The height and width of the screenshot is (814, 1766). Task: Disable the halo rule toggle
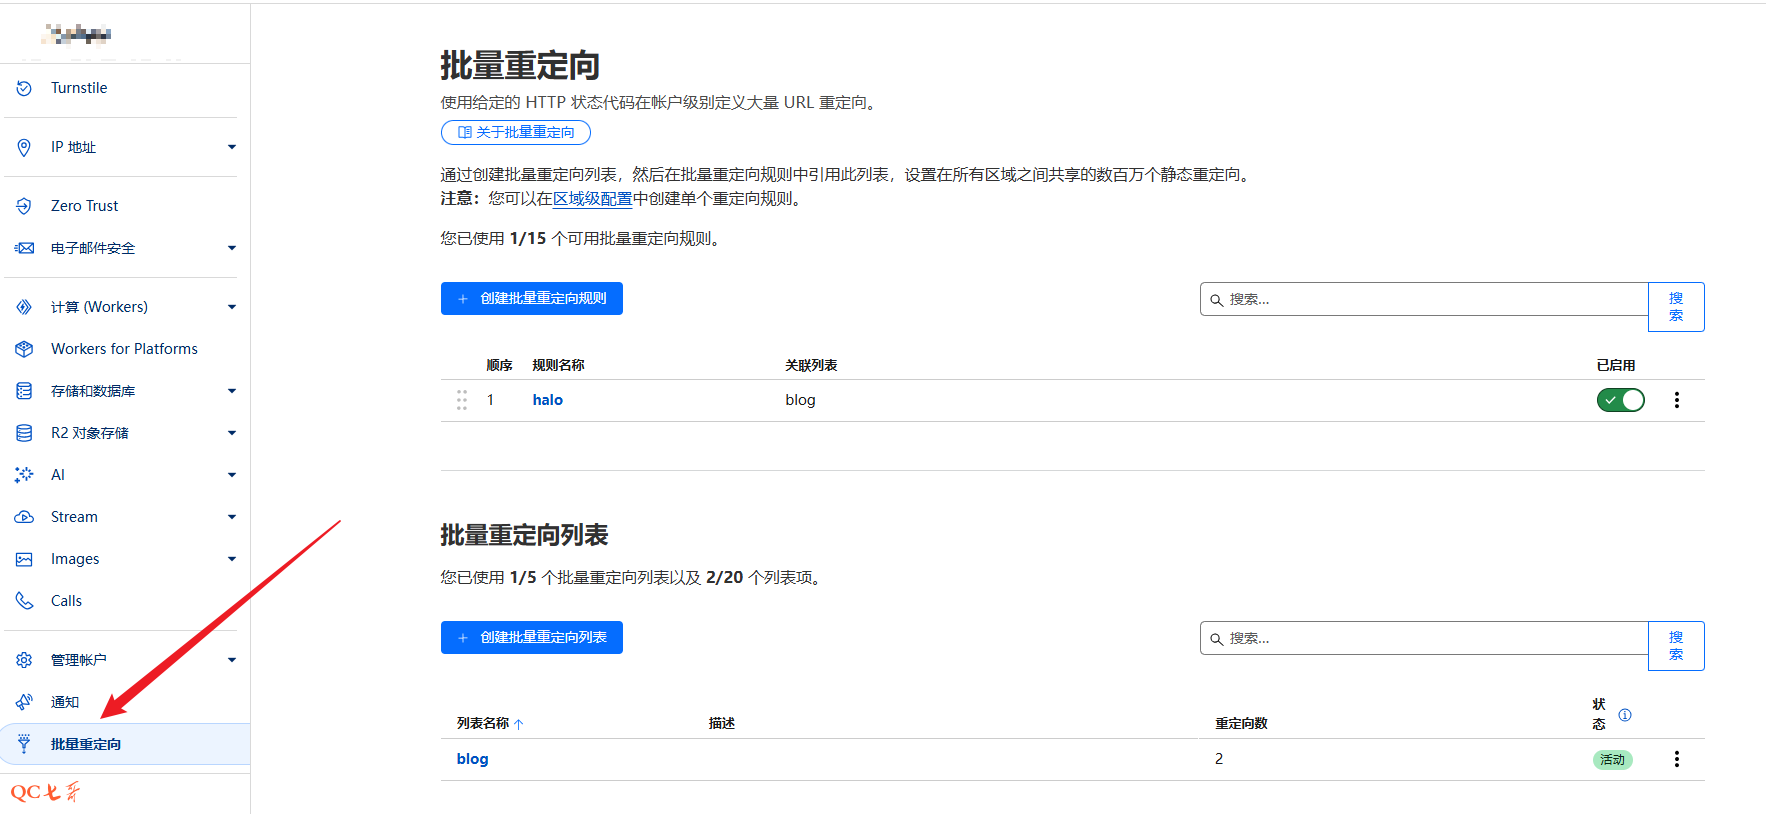point(1619,400)
